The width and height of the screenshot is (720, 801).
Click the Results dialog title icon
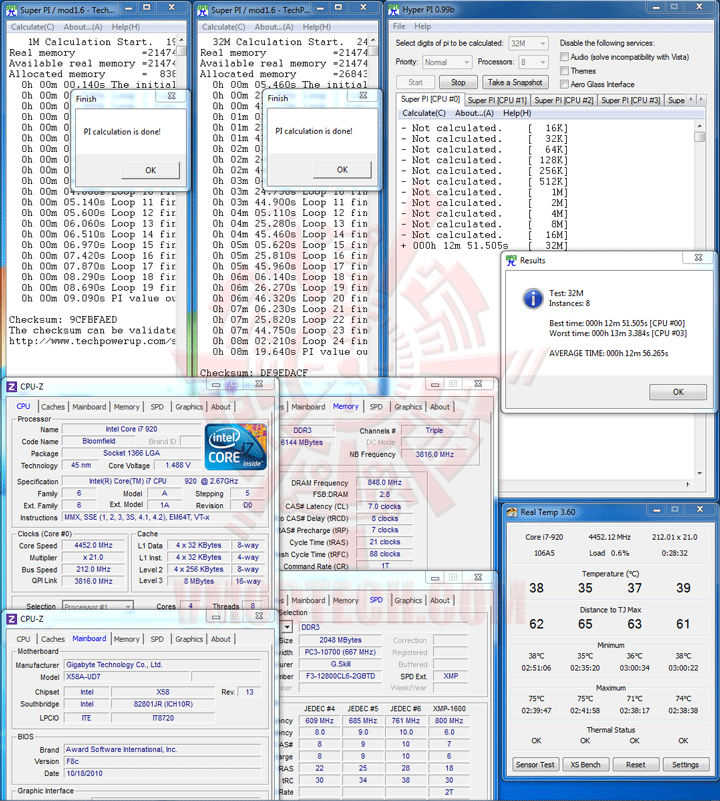[511, 261]
